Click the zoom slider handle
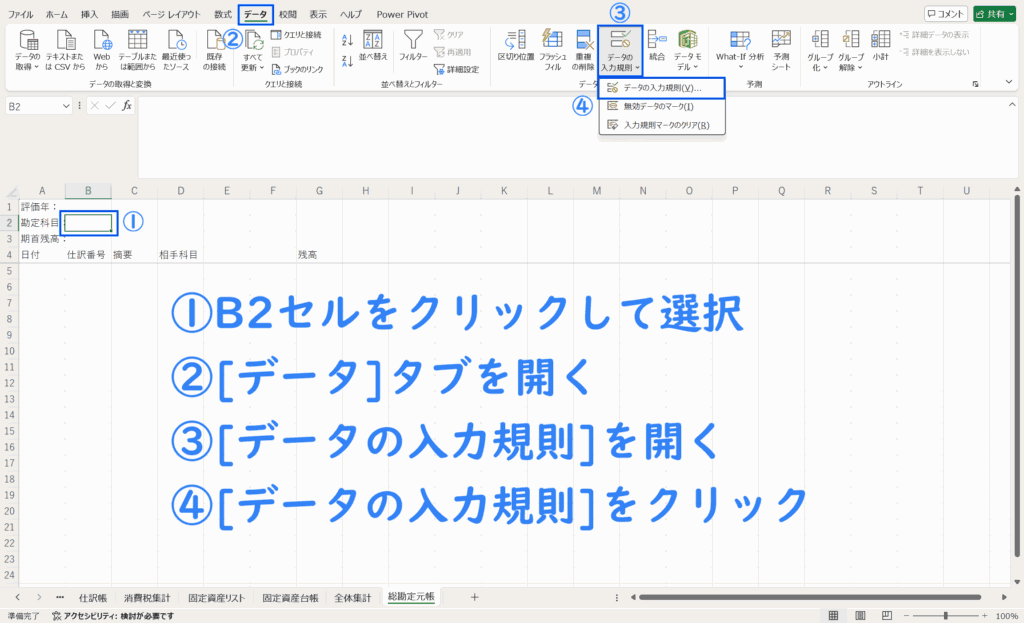Screen dimensions: 1024x623 tap(945, 616)
